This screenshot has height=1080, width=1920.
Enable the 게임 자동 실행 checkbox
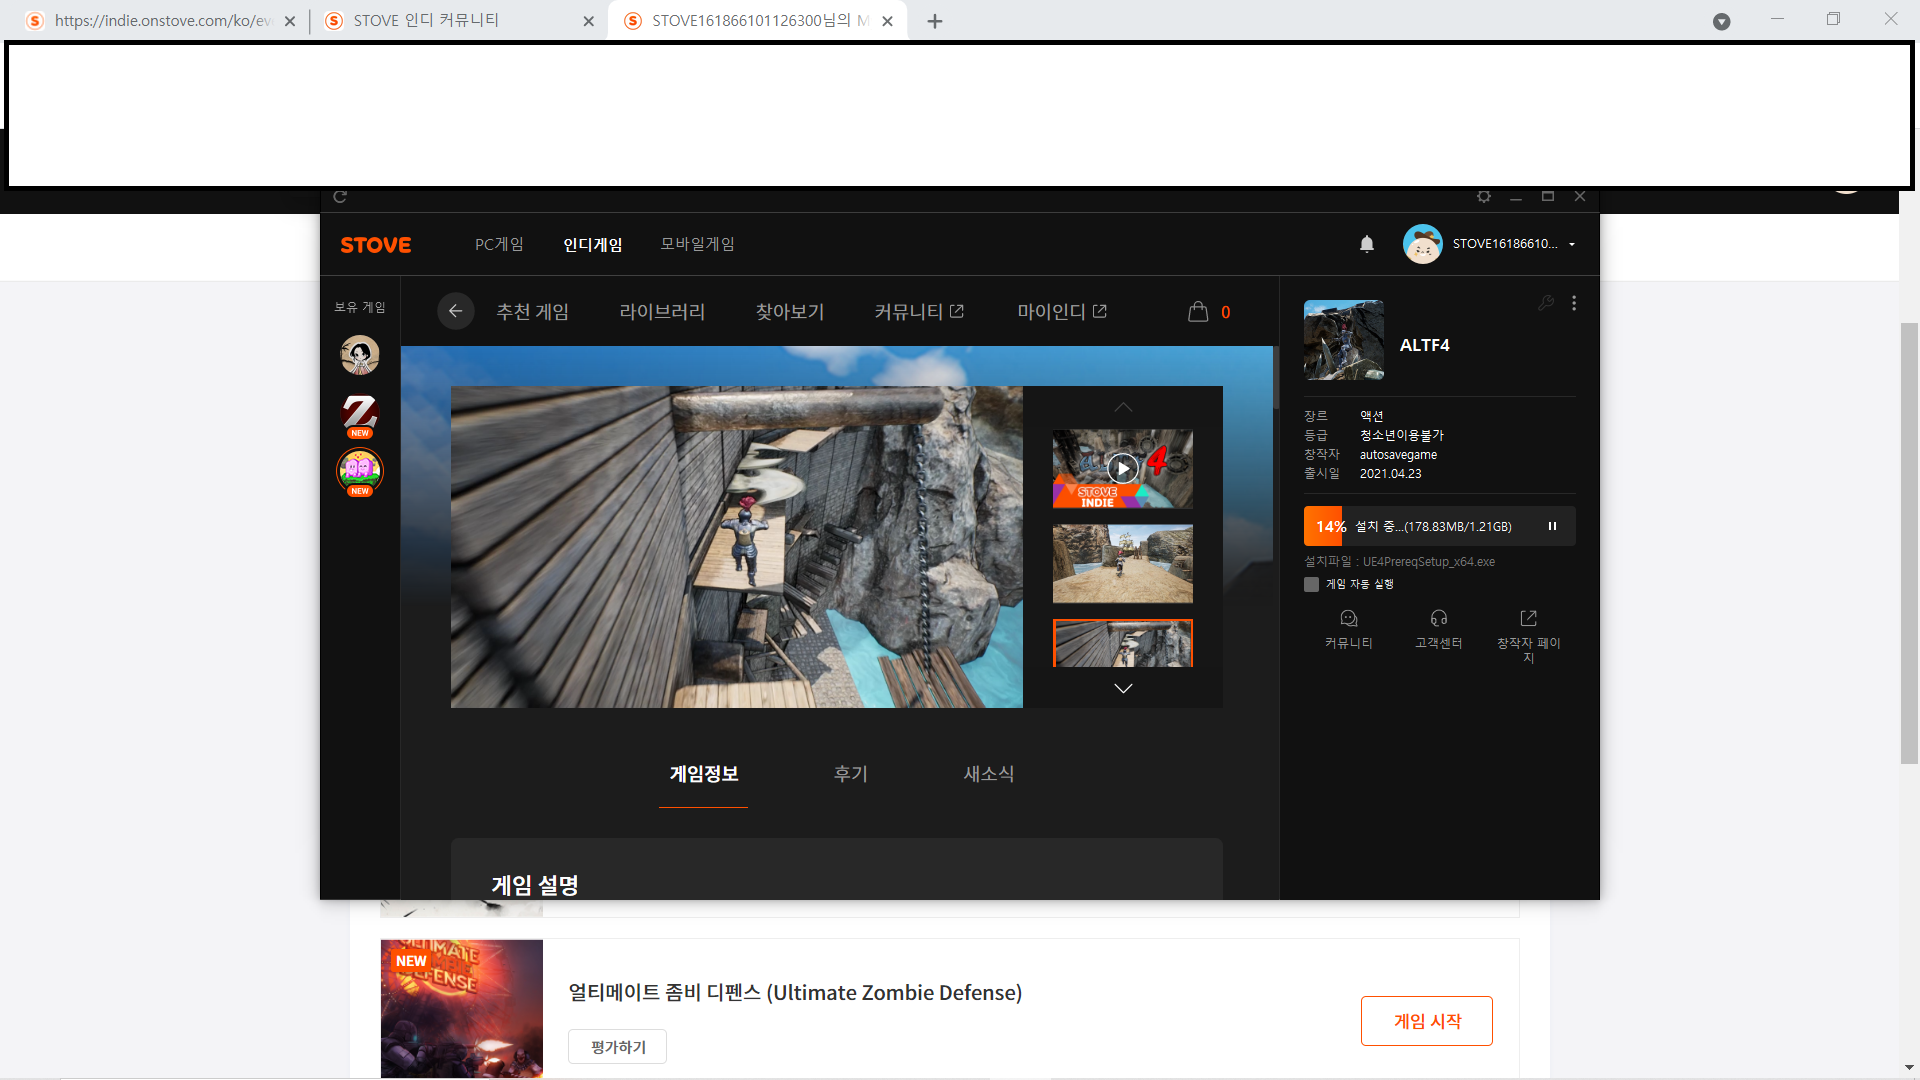coord(1311,584)
